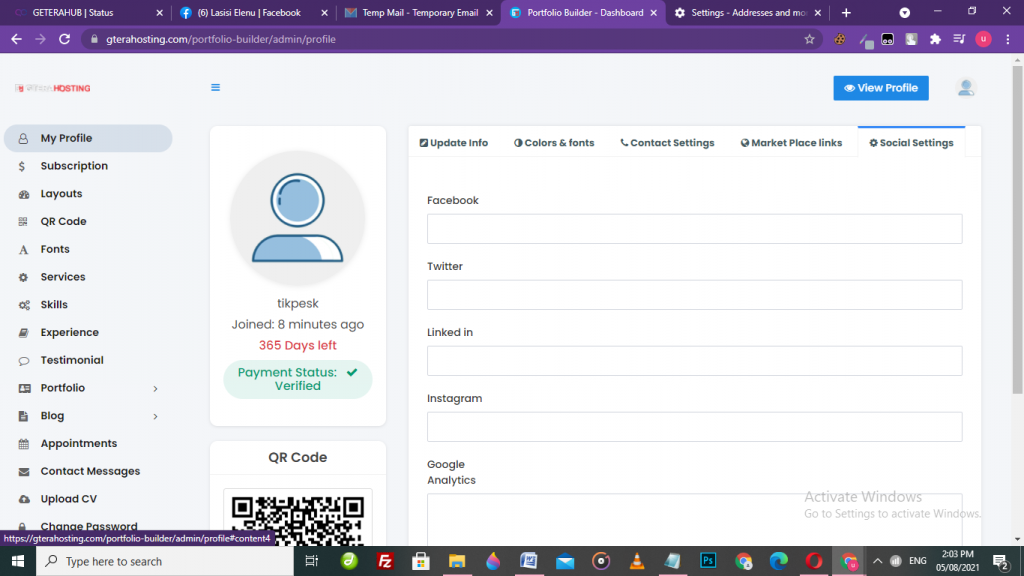Screen dimensions: 1024x576
Task: Open My Profile in sidebar
Action: pos(88,138)
